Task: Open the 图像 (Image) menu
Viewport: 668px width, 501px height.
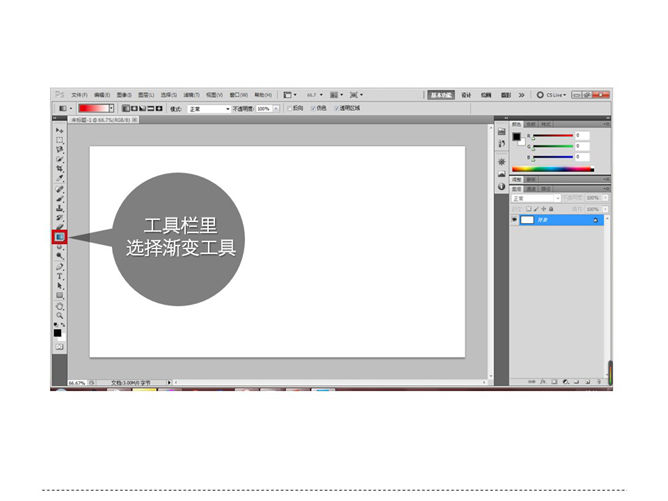Action: click(x=123, y=94)
